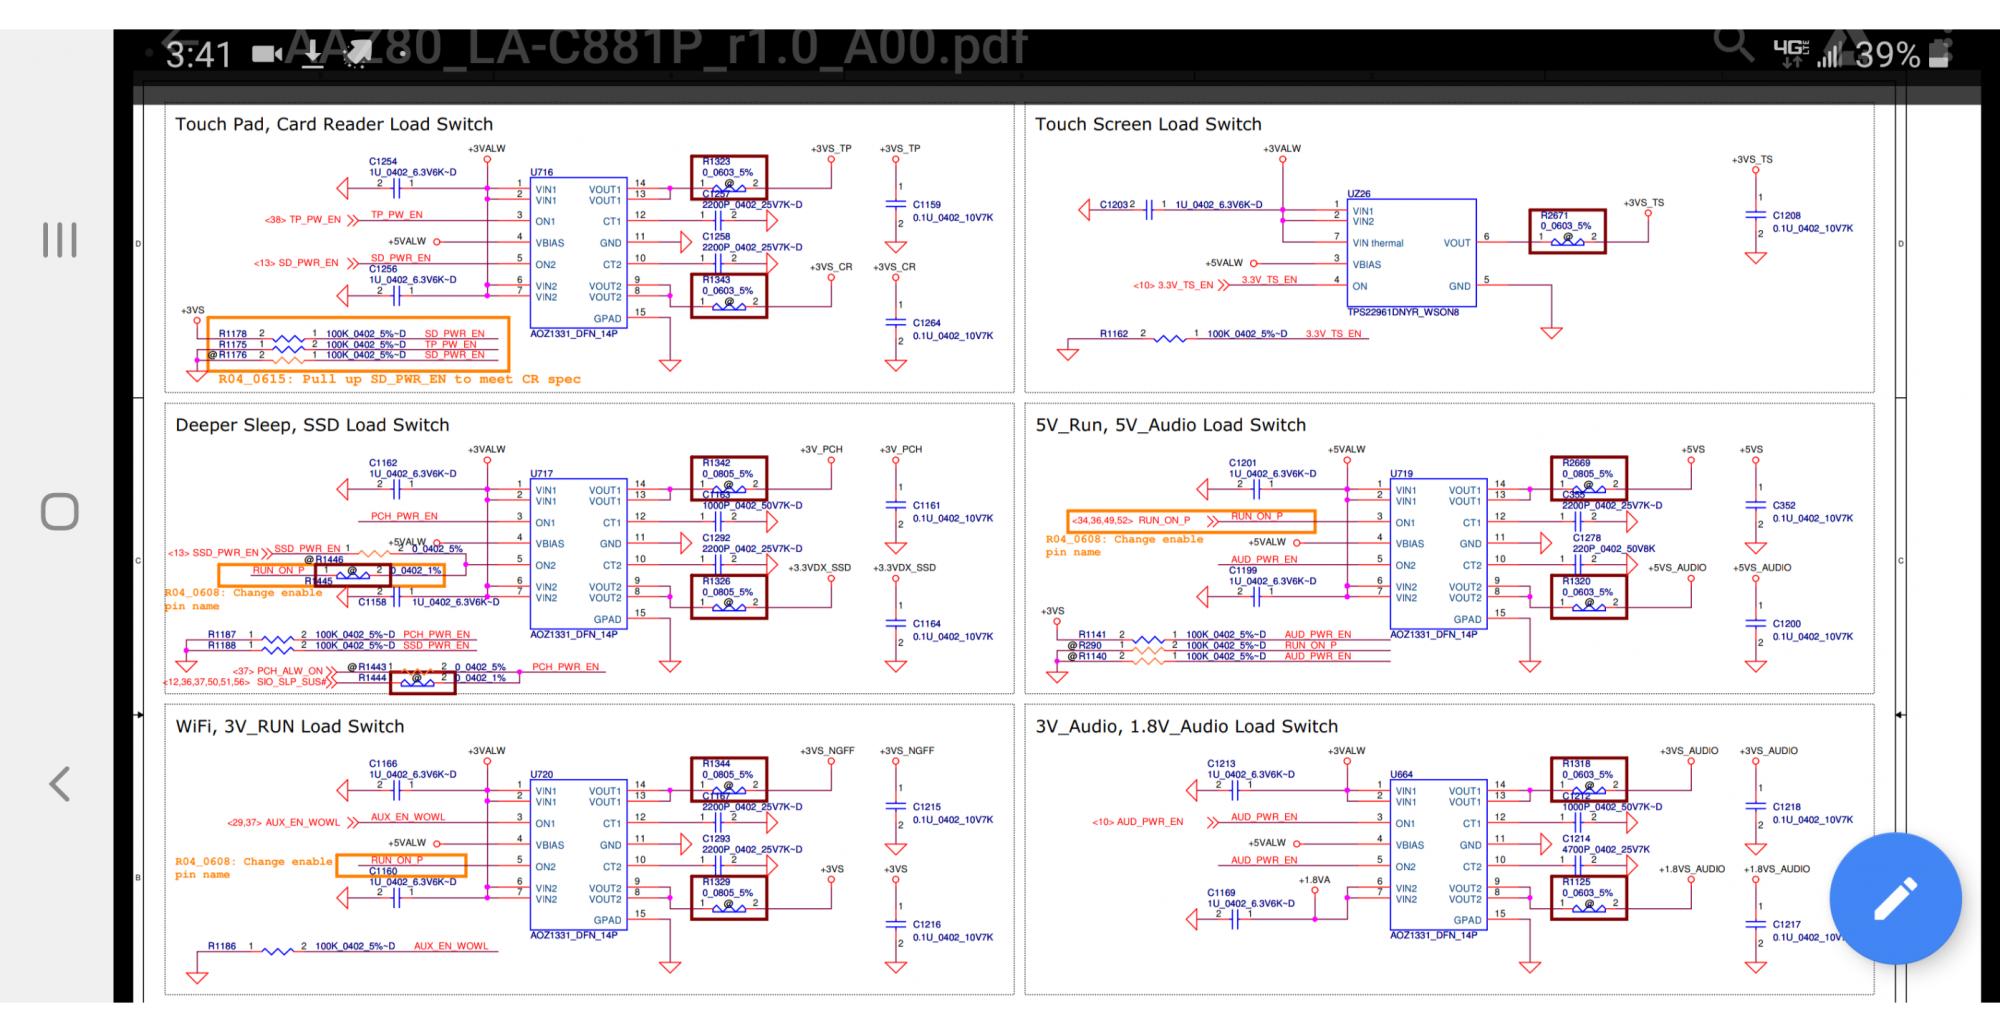
Task: Click the '<38> TP_PW_EN' signal reference
Action: tap(303, 220)
